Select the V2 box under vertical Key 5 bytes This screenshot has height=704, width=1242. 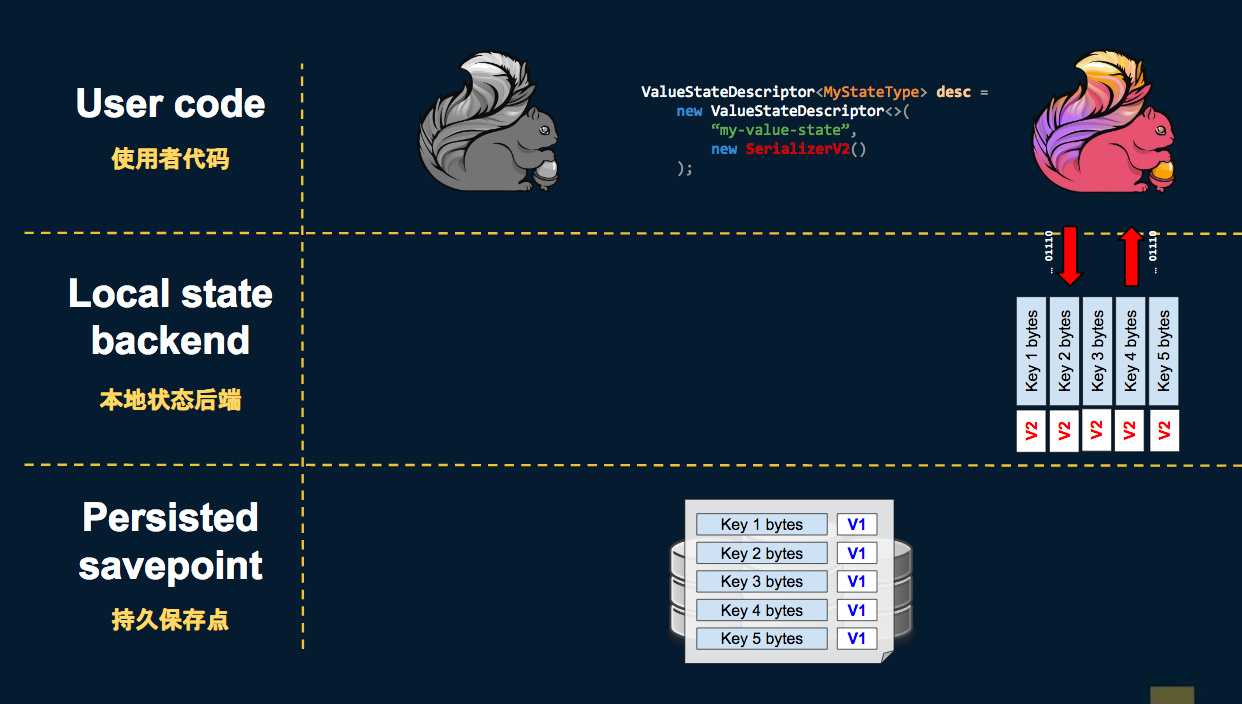[1163, 430]
